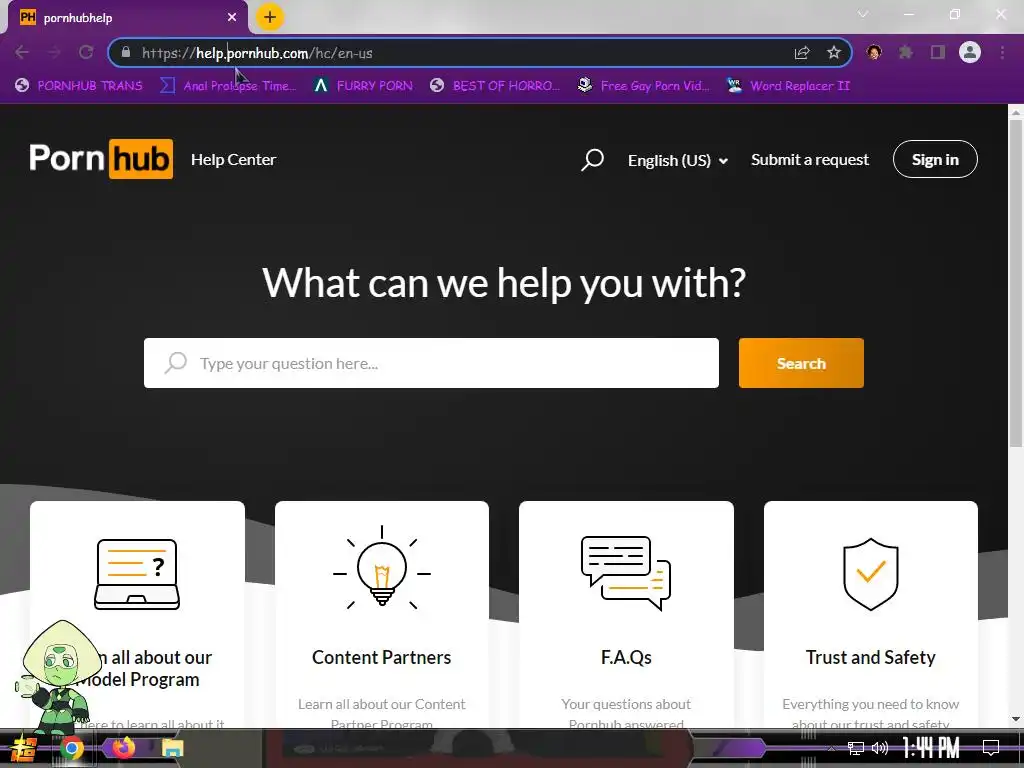This screenshot has height=768, width=1024.
Task: Click the share page icon in the address bar
Action: click(x=802, y=53)
